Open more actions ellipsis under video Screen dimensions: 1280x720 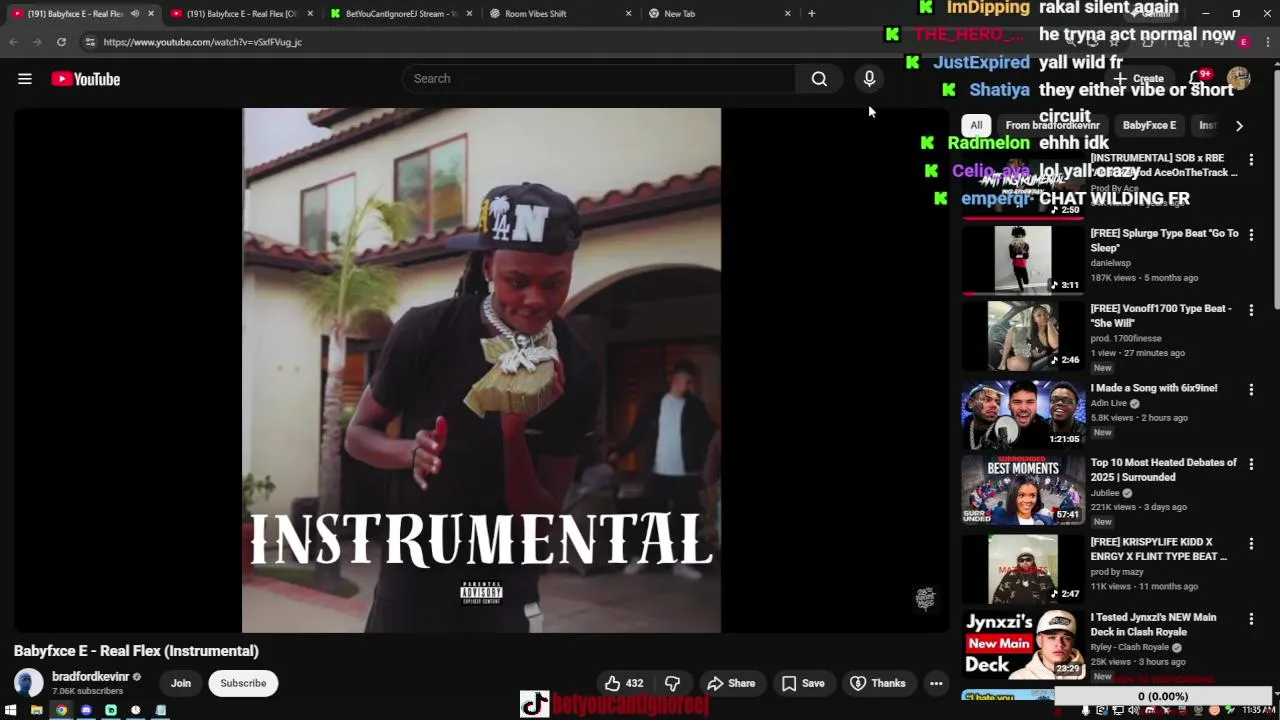click(x=936, y=683)
